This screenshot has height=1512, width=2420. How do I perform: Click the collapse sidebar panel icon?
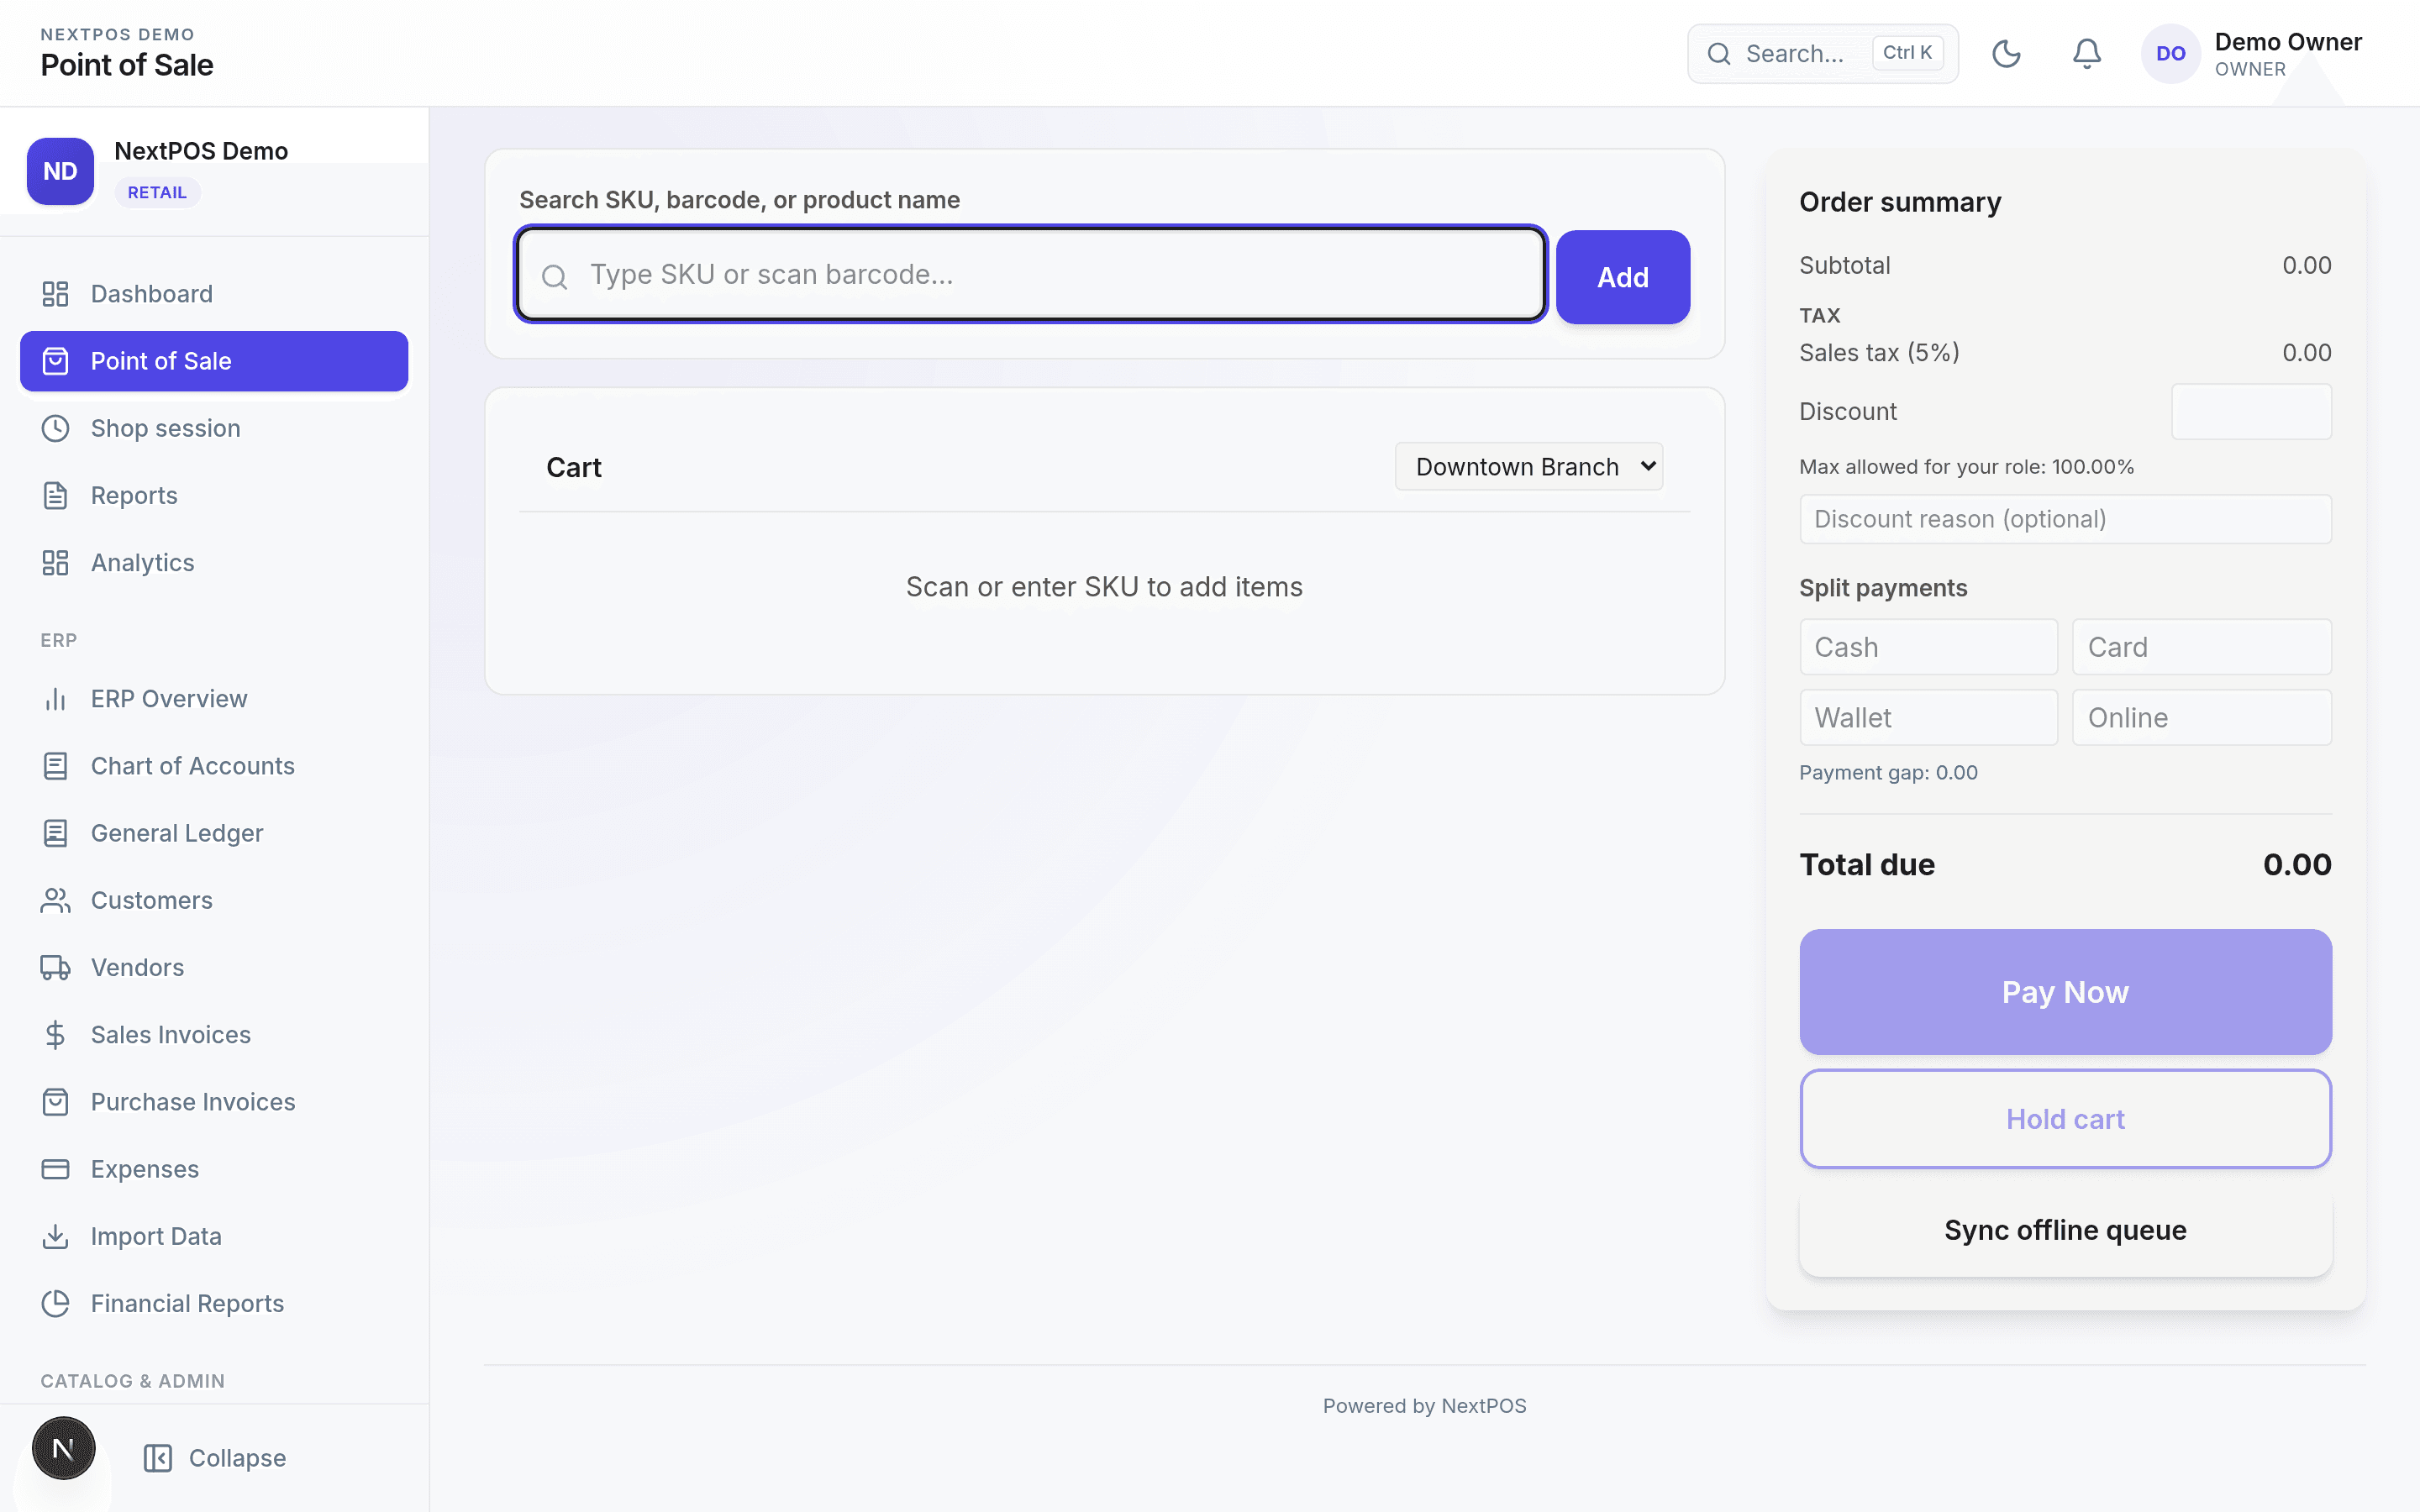point(158,1458)
